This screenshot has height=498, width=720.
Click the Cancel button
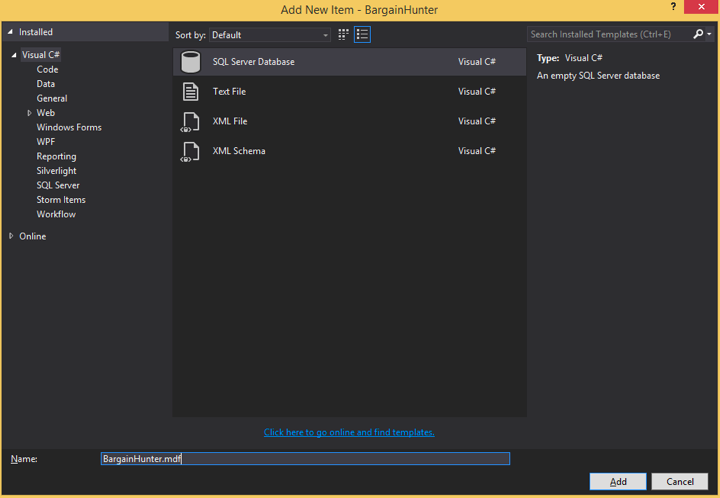point(680,481)
